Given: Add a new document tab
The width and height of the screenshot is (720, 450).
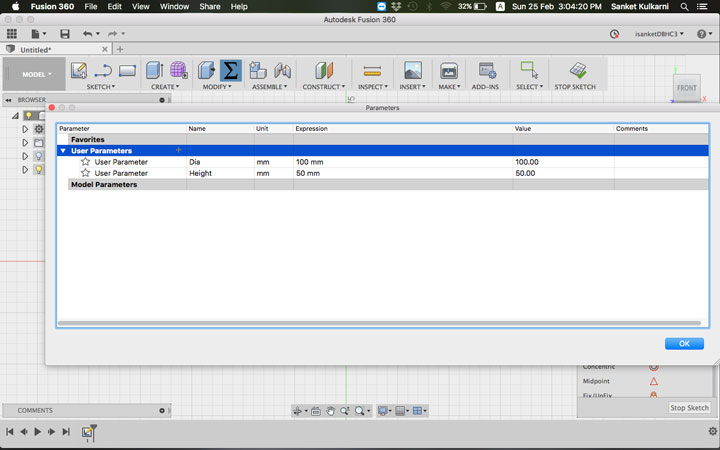Looking at the screenshot, I should click(120, 49).
